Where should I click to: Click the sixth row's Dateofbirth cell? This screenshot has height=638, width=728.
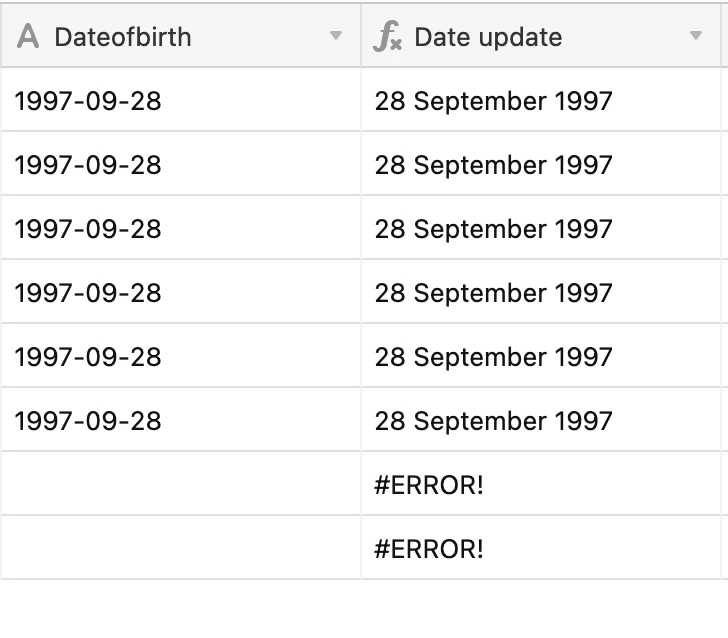pos(88,421)
